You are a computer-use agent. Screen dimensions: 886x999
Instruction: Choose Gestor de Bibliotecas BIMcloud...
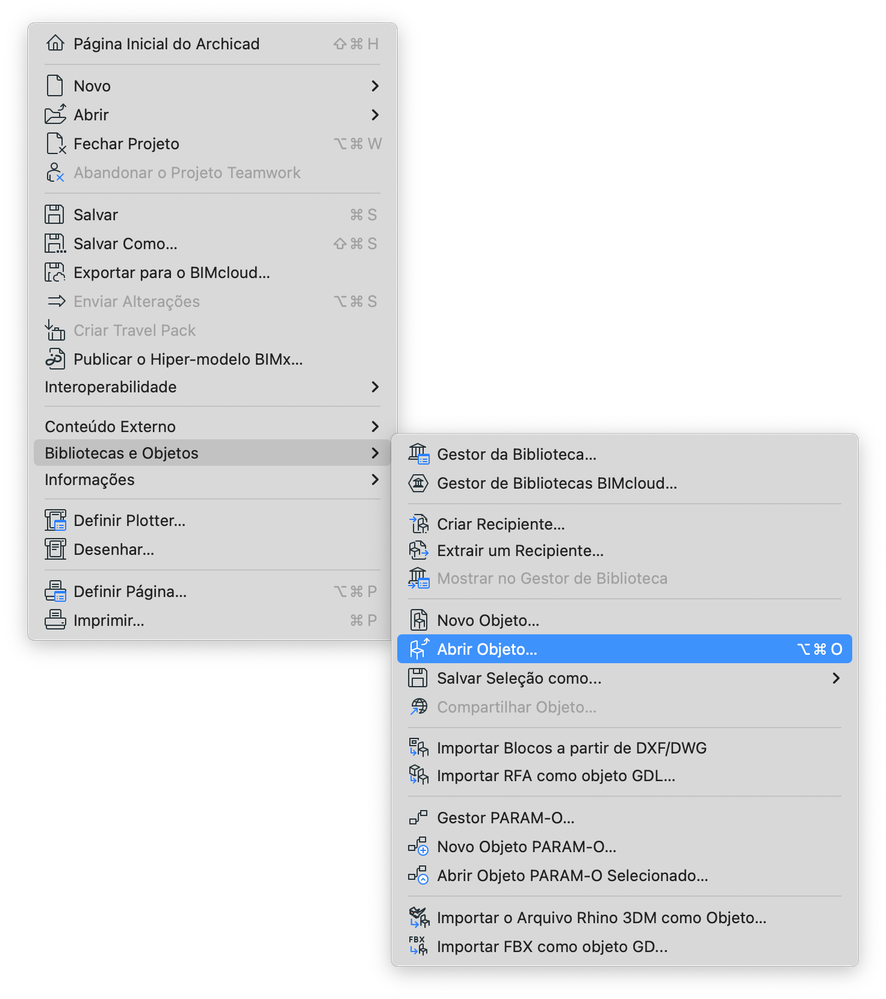(624, 483)
